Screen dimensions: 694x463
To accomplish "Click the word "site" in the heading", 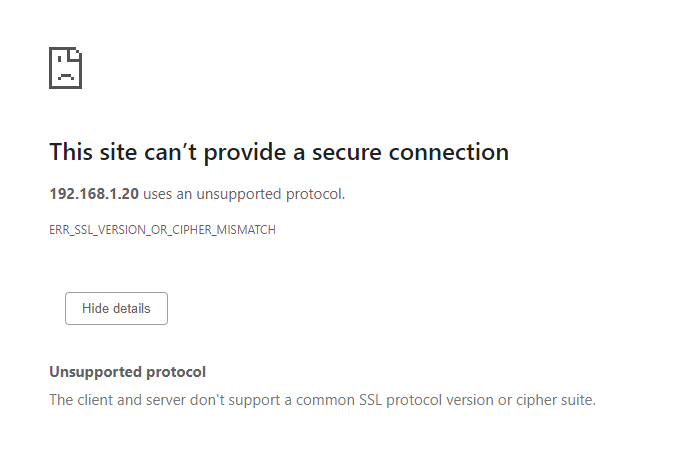I will coord(118,152).
